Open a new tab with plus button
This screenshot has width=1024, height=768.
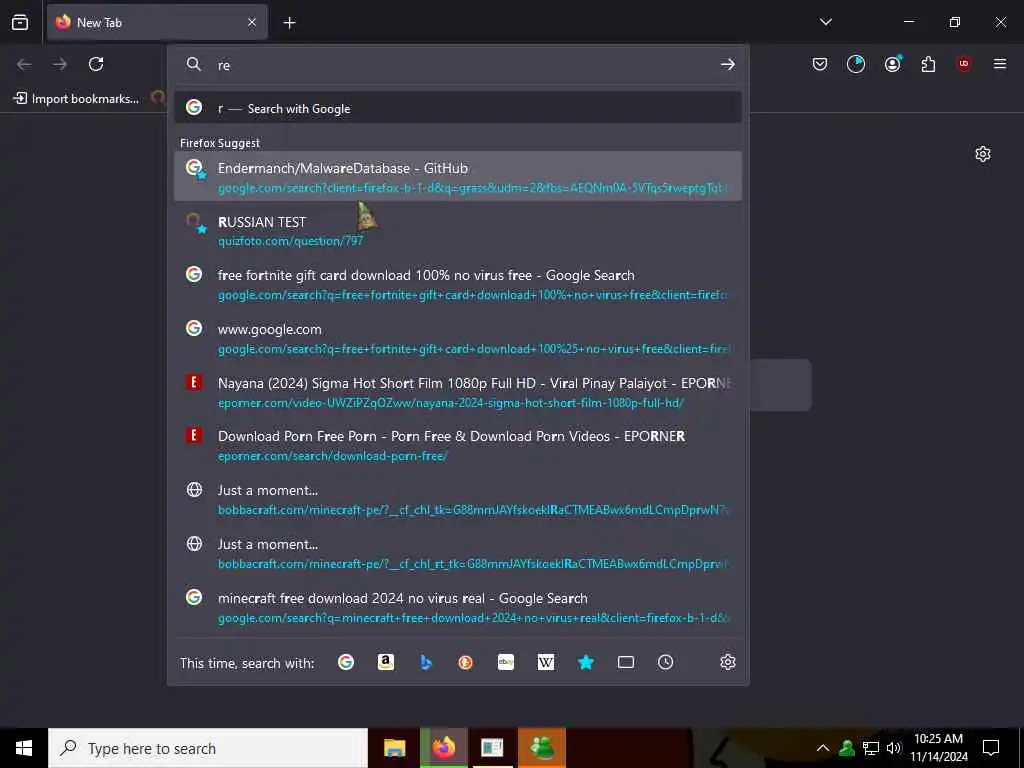289,23
